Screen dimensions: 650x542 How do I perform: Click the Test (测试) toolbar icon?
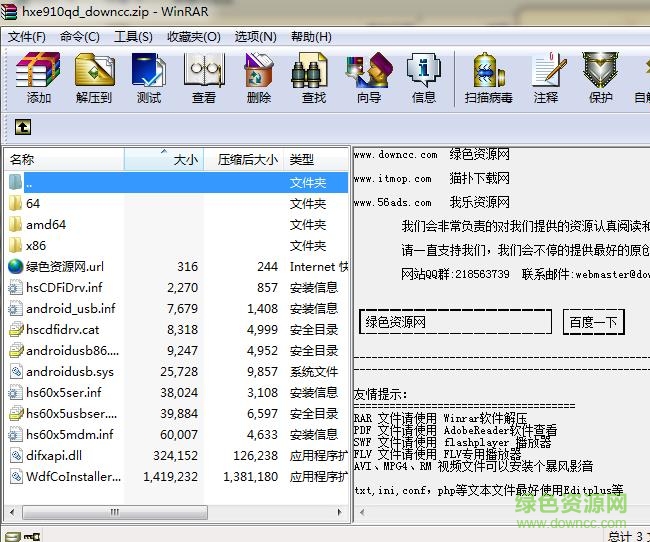148,70
